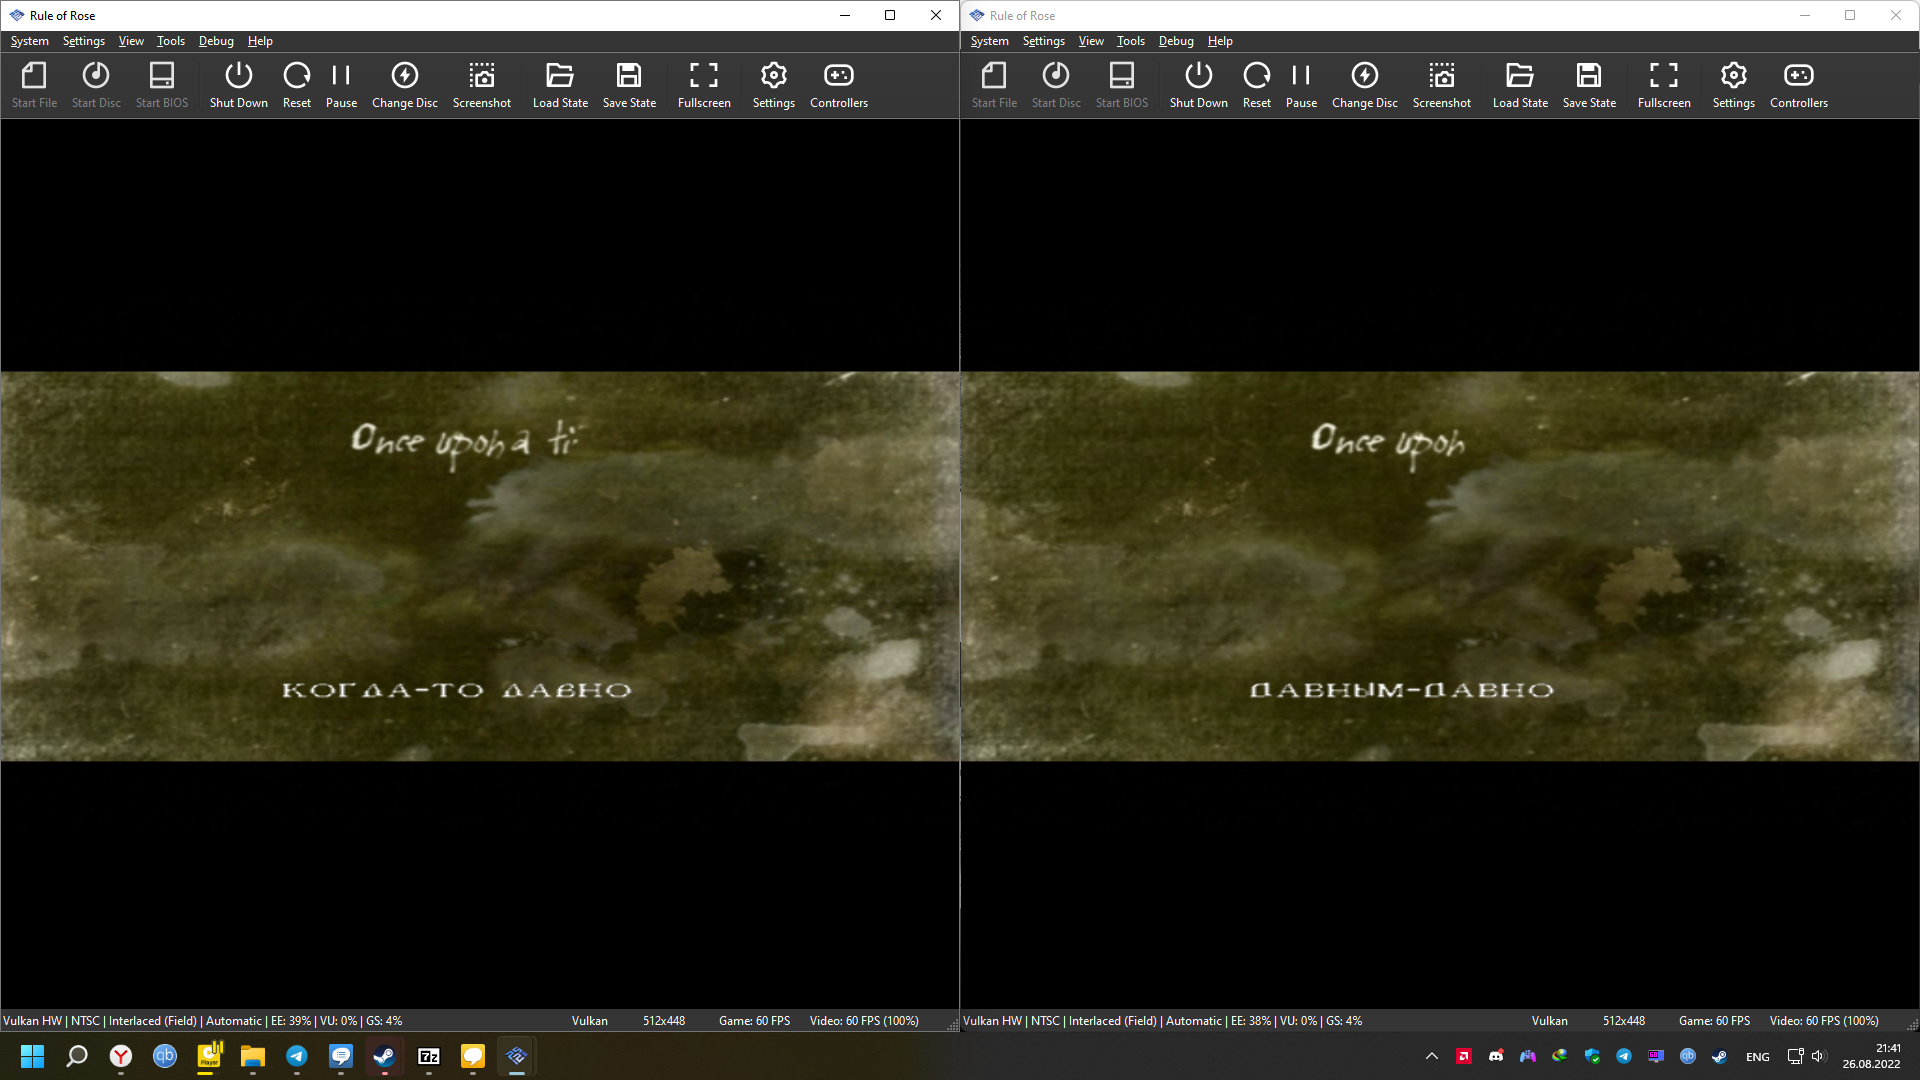Open taskbar Search
This screenshot has height=1080, width=1920.
[x=77, y=1056]
